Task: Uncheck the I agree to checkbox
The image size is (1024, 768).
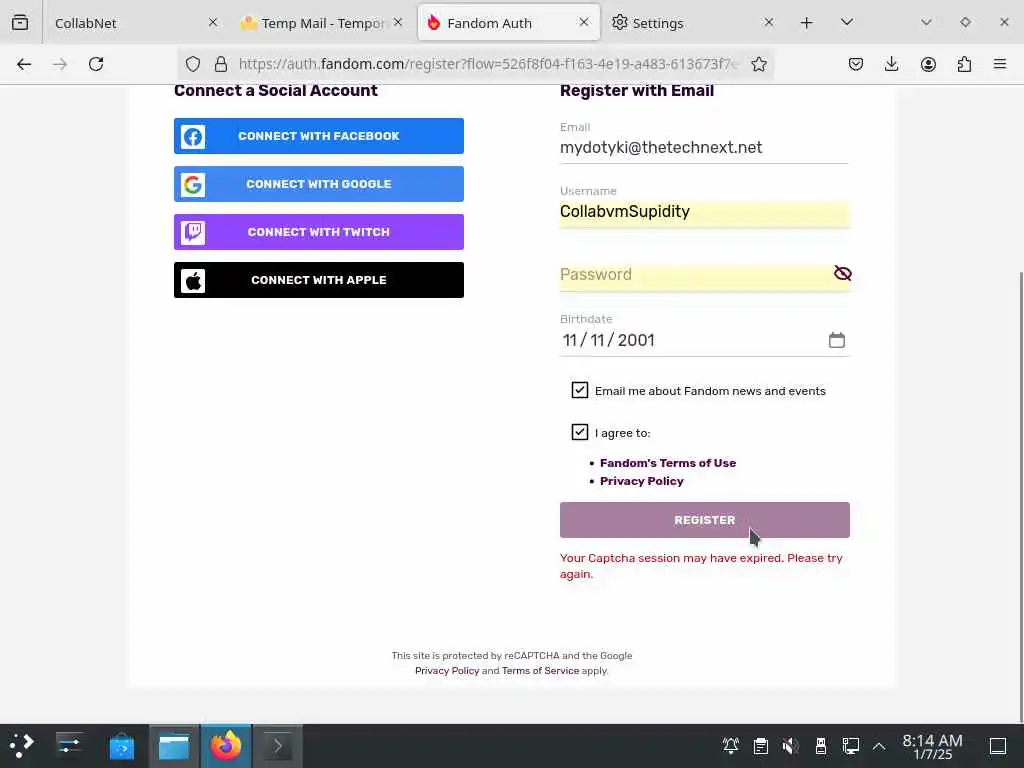Action: (x=579, y=432)
